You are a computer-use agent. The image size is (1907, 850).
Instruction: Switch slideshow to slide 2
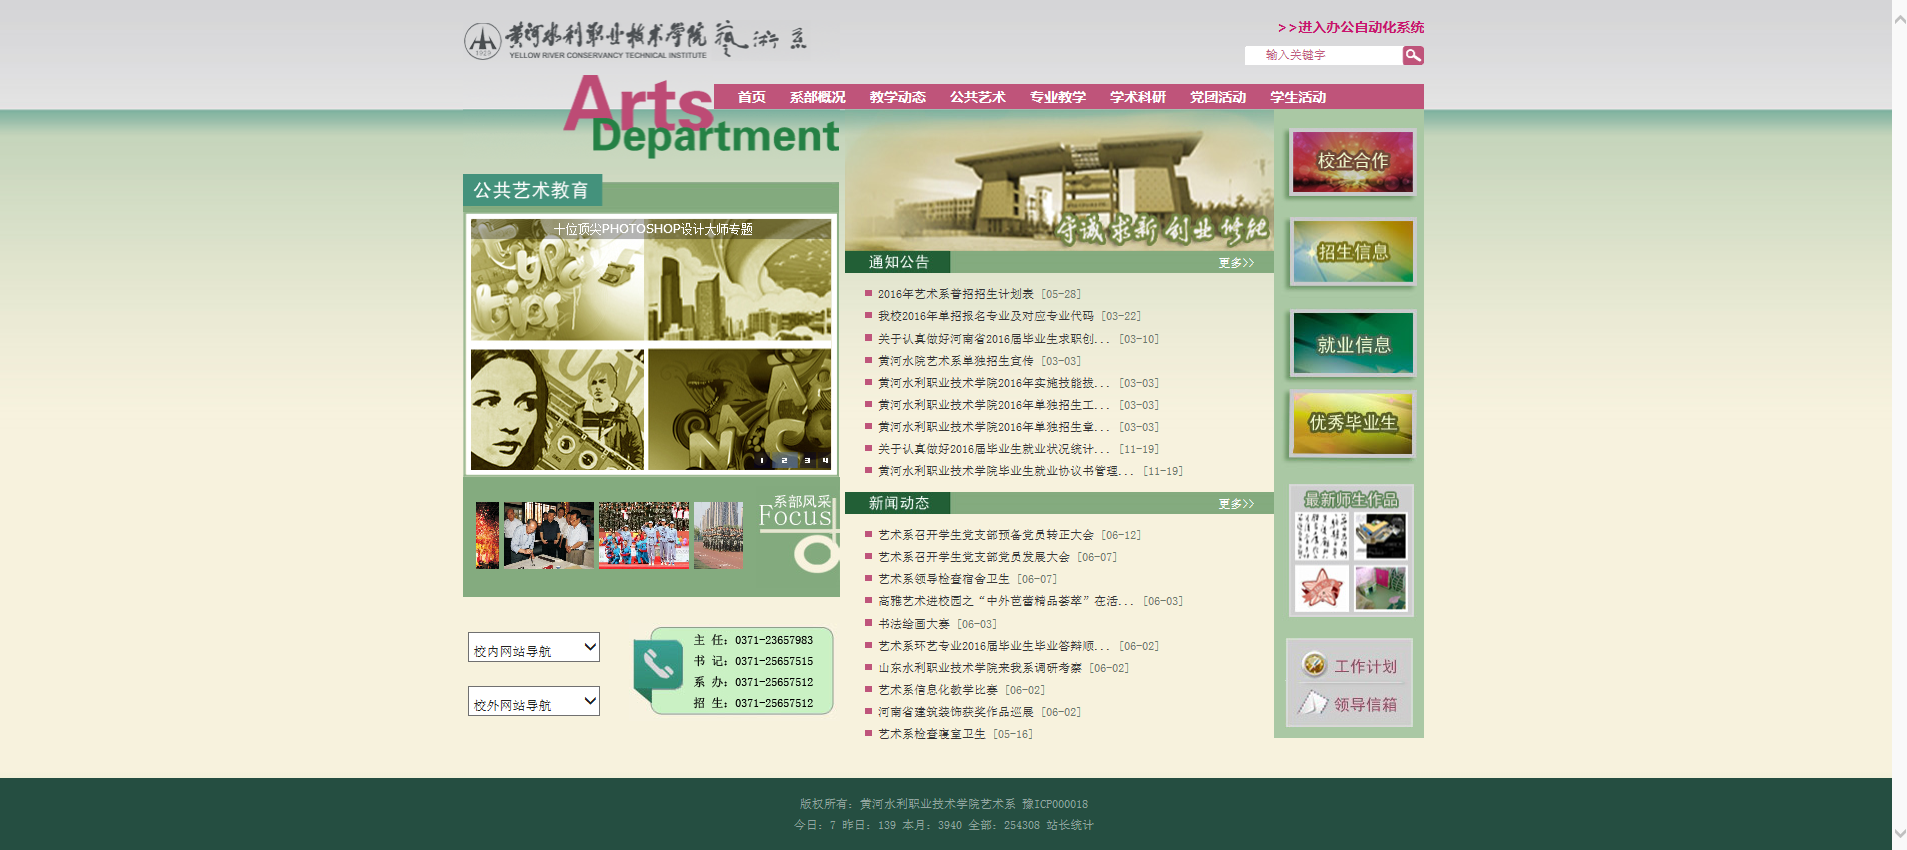[784, 461]
